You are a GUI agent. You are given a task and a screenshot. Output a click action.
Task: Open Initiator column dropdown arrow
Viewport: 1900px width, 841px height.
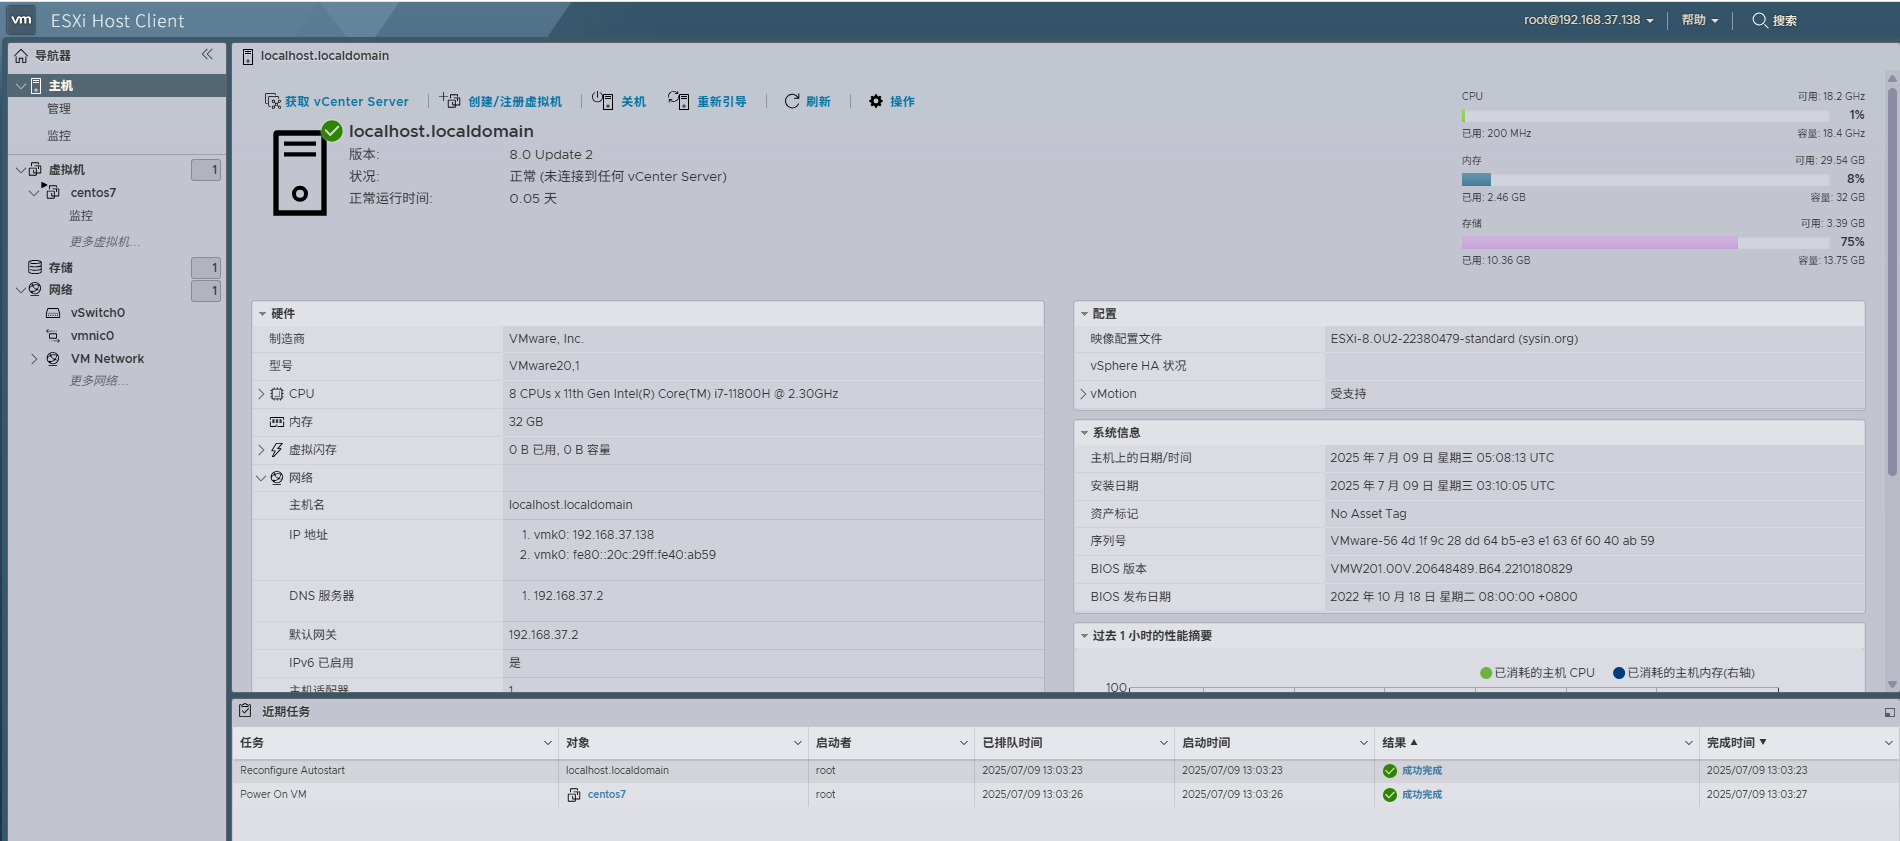pos(964,743)
